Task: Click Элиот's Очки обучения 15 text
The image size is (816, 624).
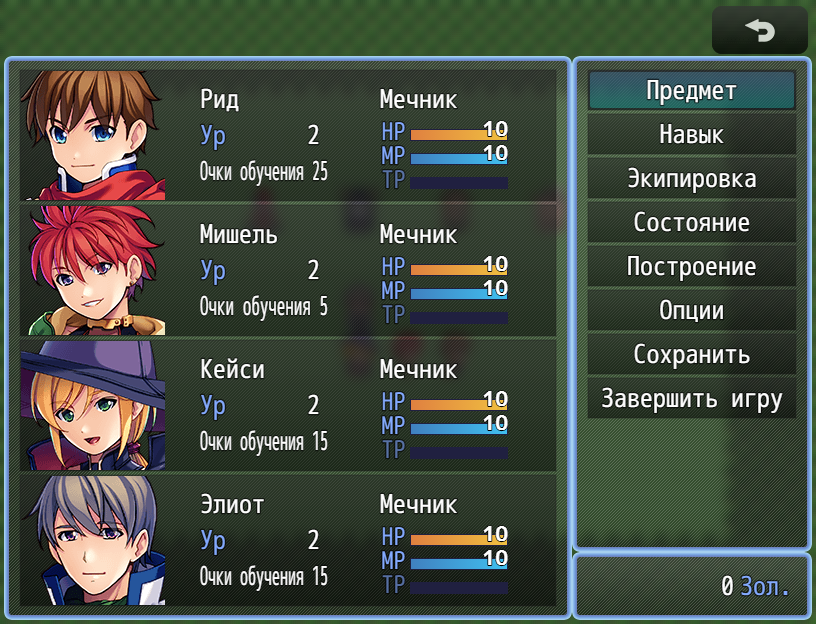Action: coord(264,577)
